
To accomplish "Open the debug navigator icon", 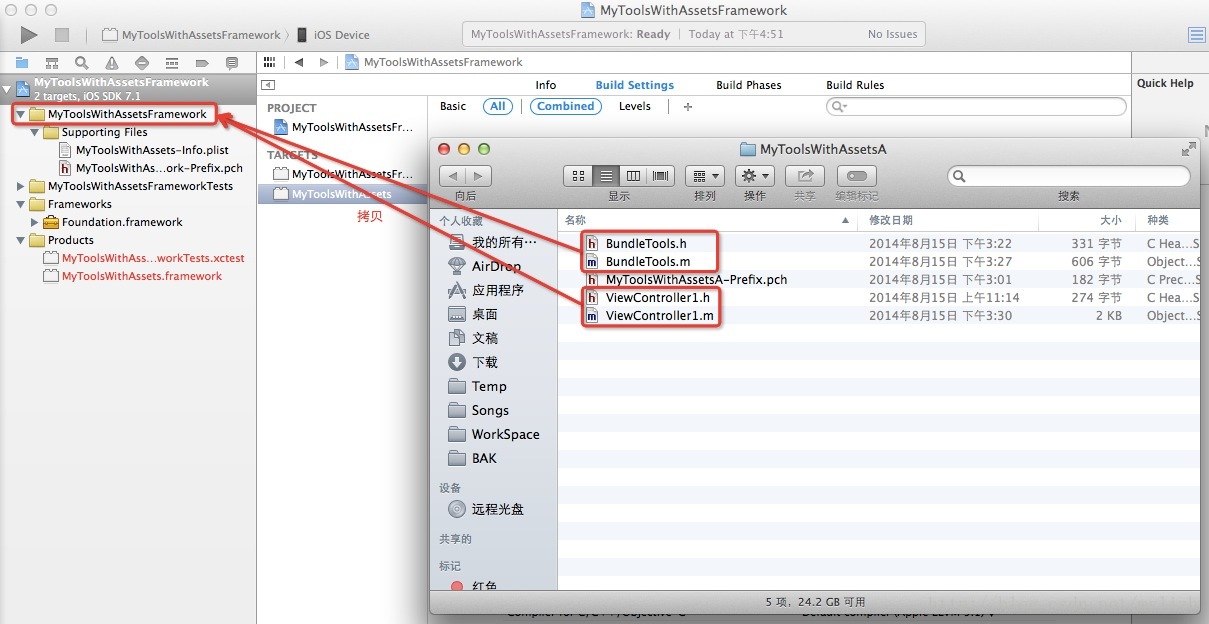I will [x=172, y=63].
